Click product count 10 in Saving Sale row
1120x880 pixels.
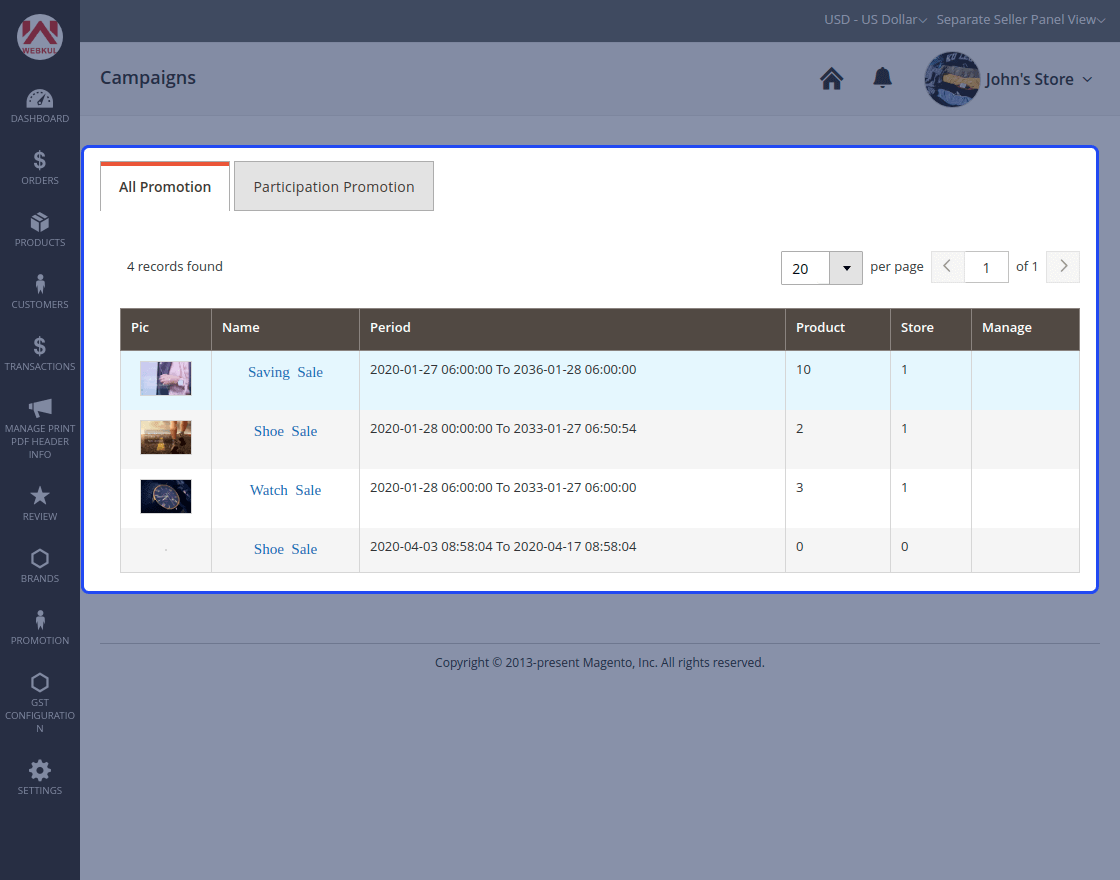[804, 370]
